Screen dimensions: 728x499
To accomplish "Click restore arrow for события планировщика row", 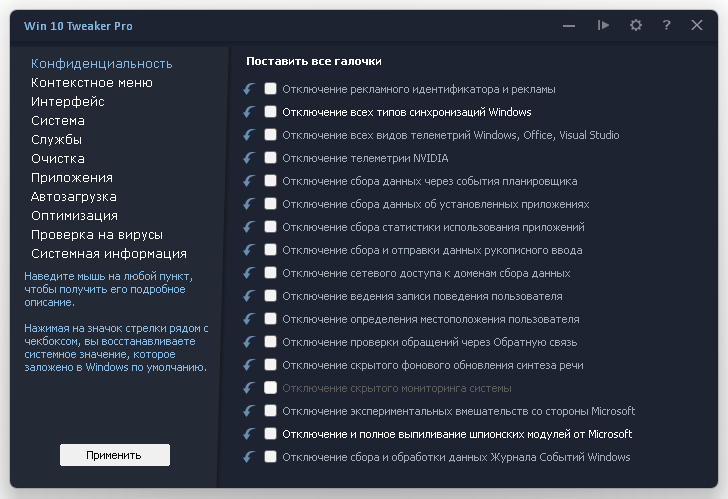I will pos(249,181).
